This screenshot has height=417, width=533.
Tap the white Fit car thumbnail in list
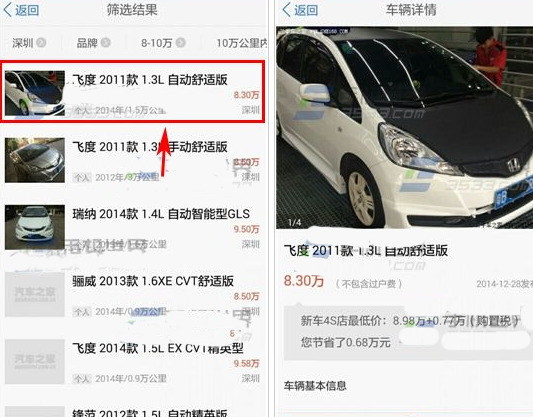pos(35,93)
